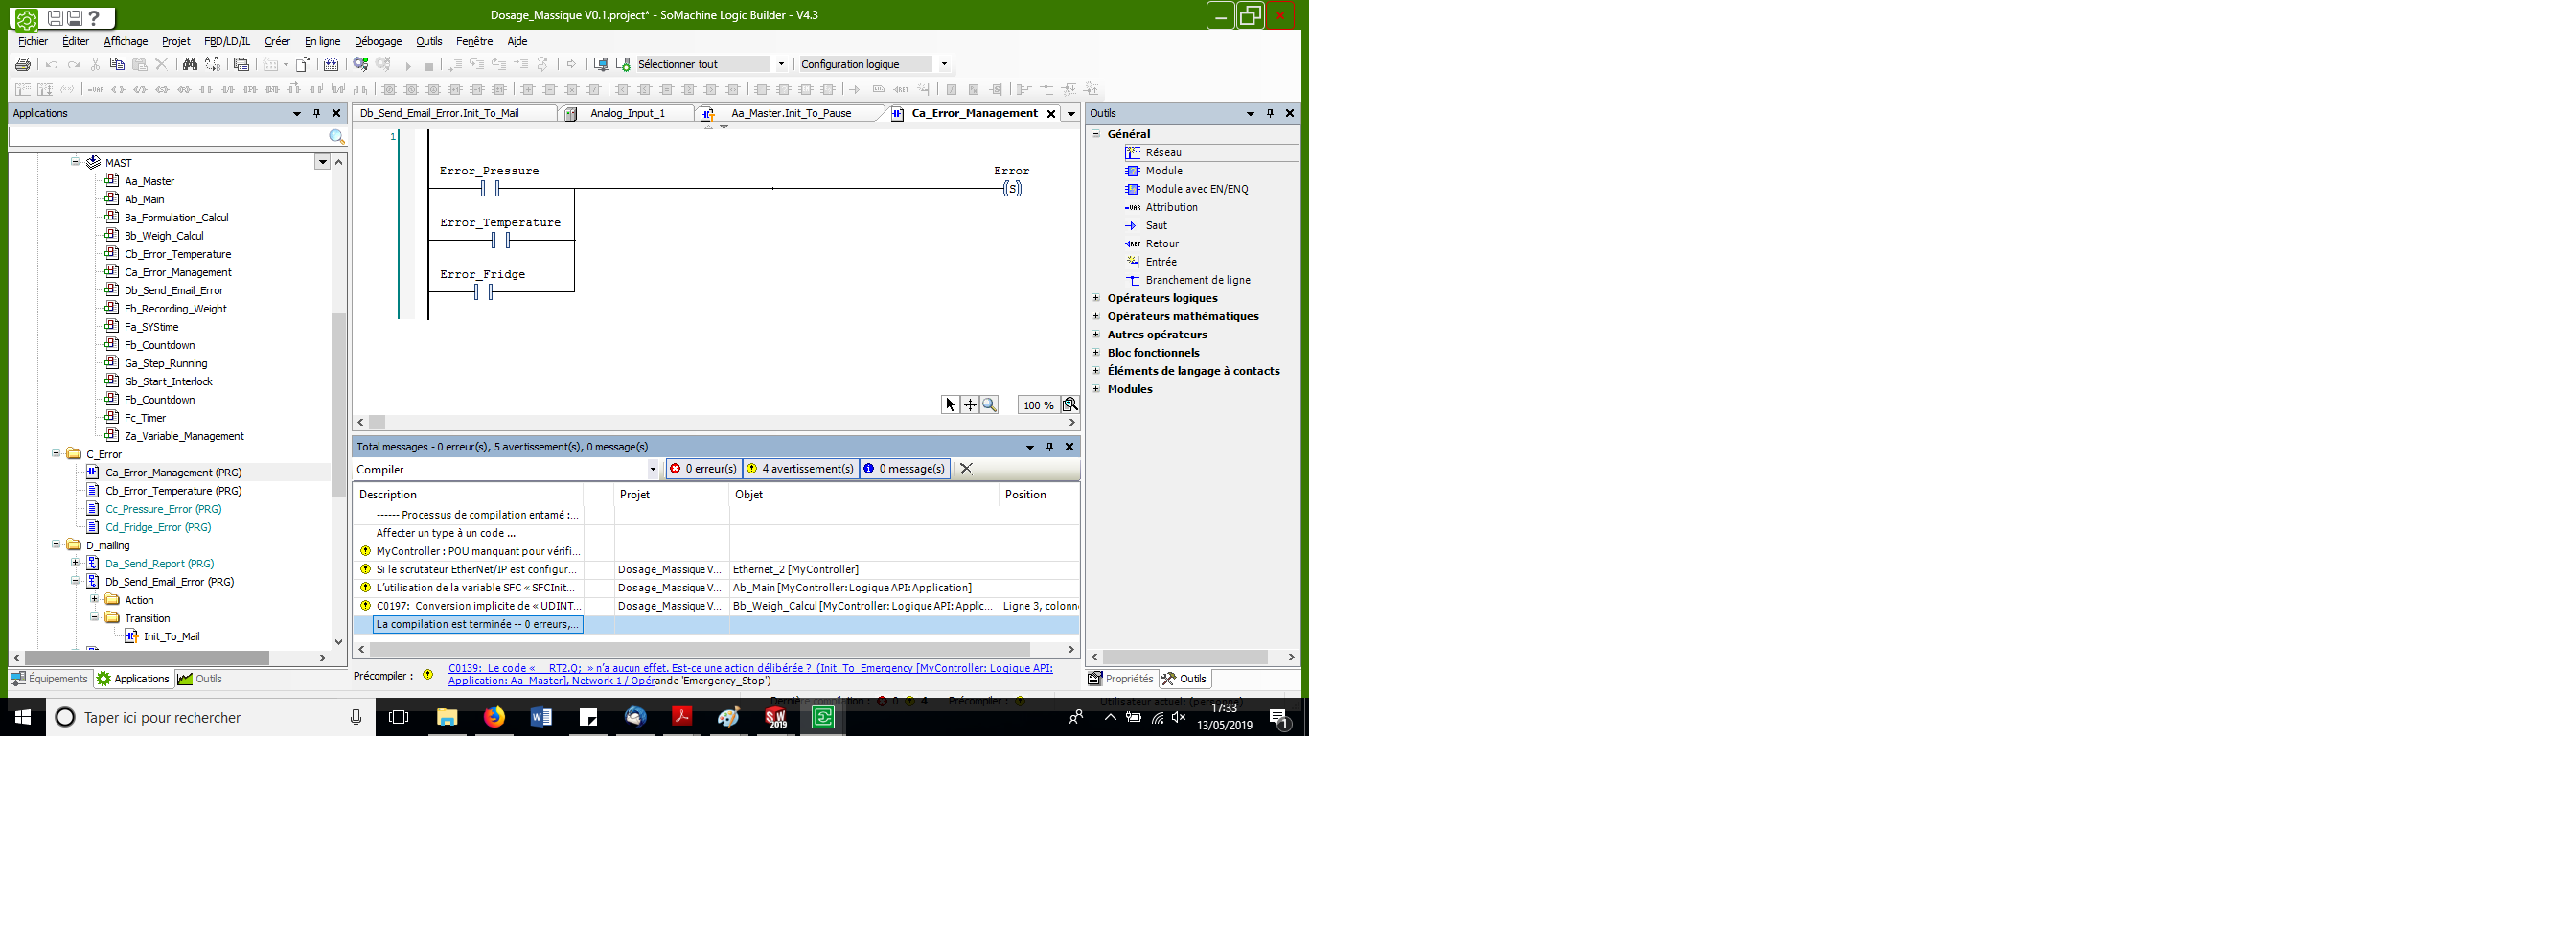The width and height of the screenshot is (2576, 947).
Task: Click the copy icon in the toolbar
Action: pyautogui.click(x=117, y=64)
